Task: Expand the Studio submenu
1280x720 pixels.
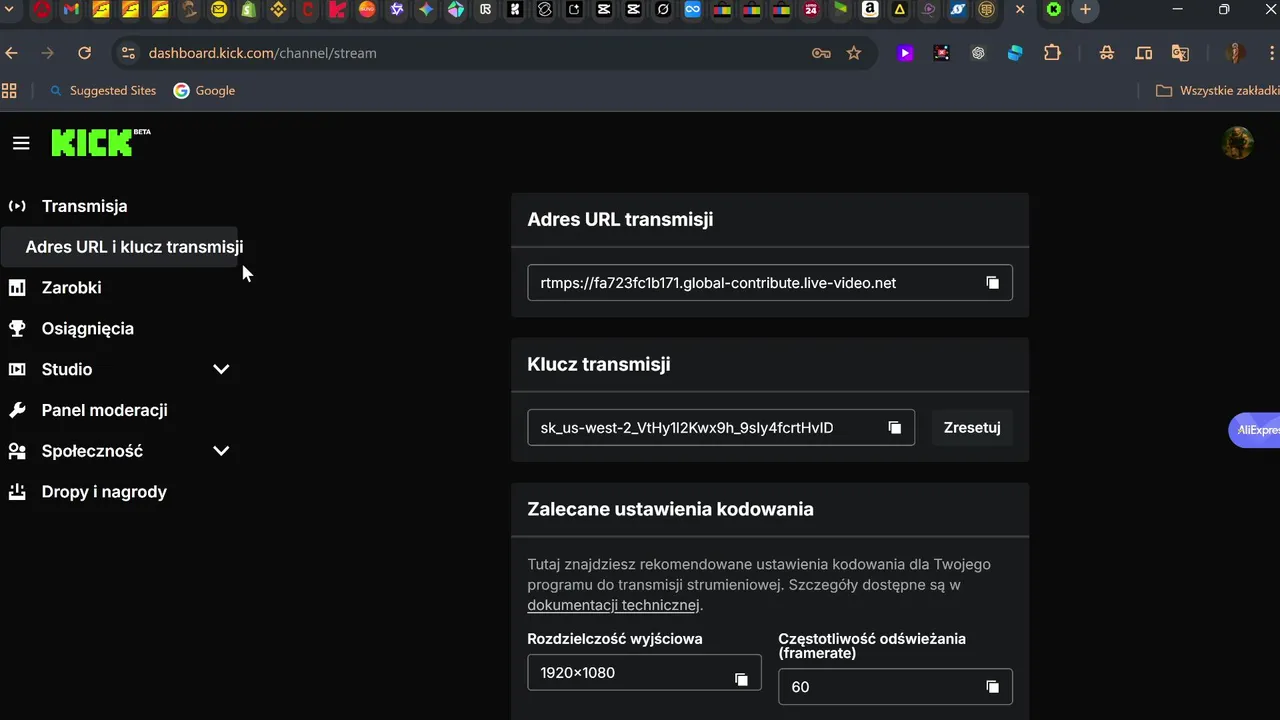Action: [221, 369]
